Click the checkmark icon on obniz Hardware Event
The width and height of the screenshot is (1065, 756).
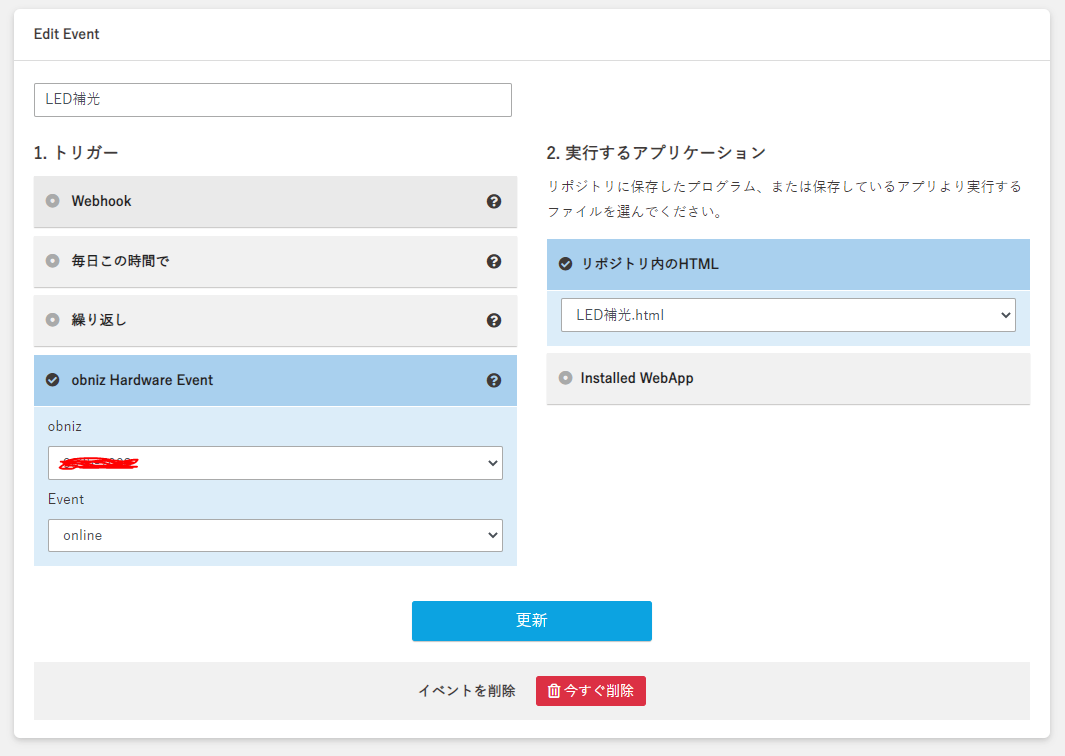point(53,380)
